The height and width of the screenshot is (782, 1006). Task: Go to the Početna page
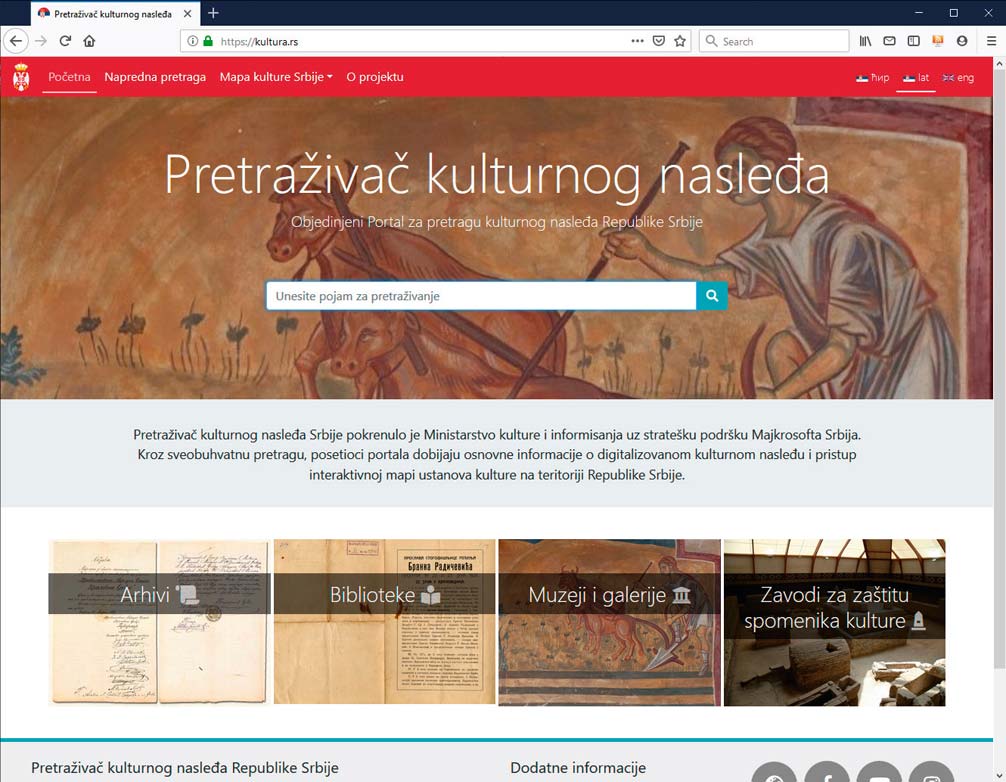(69, 77)
